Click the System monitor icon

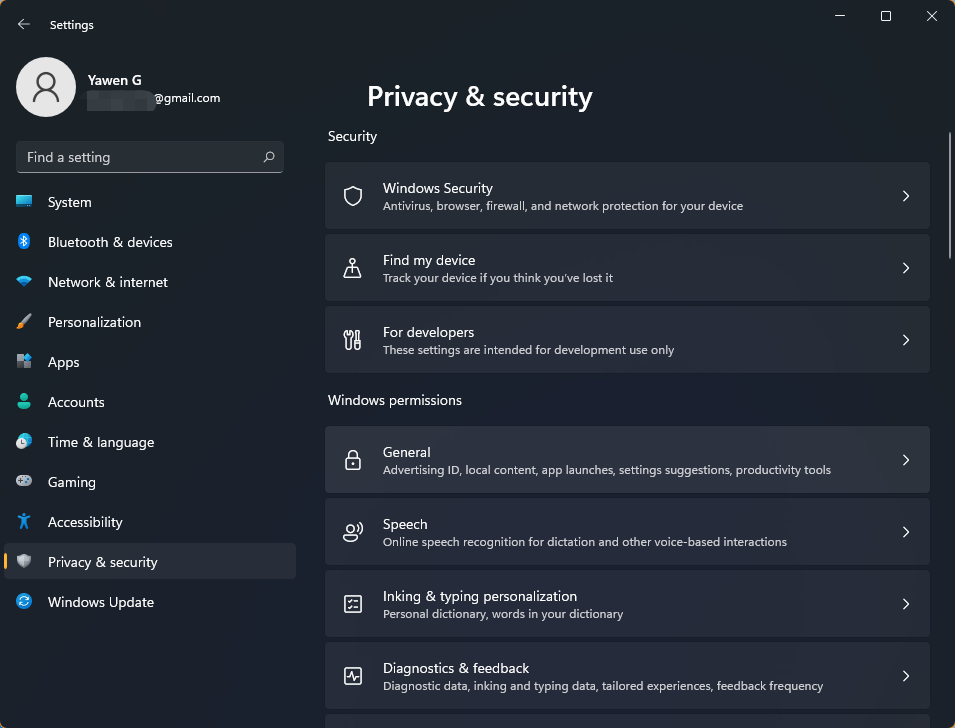[x=24, y=202]
